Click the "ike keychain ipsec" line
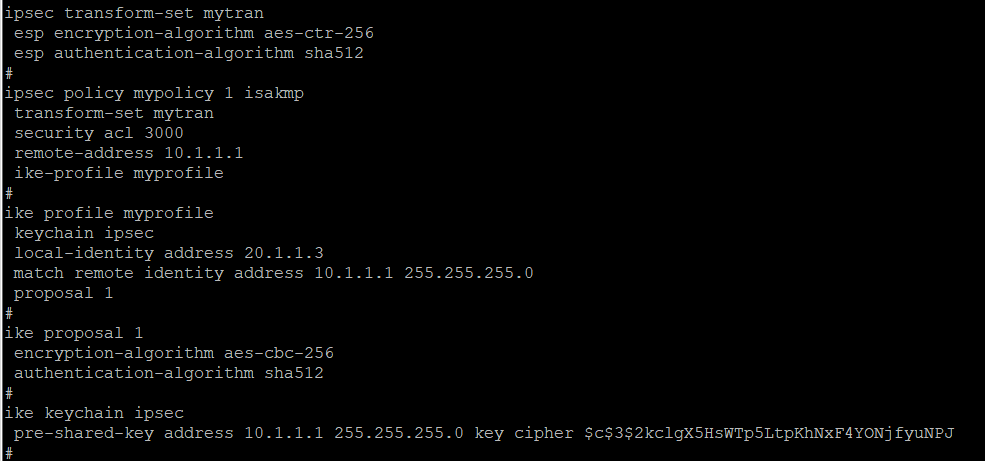Viewport: 985px width, 461px height. tap(94, 413)
